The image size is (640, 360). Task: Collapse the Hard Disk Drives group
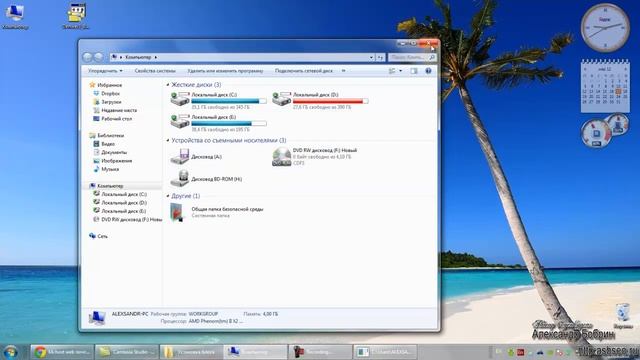tap(168, 85)
